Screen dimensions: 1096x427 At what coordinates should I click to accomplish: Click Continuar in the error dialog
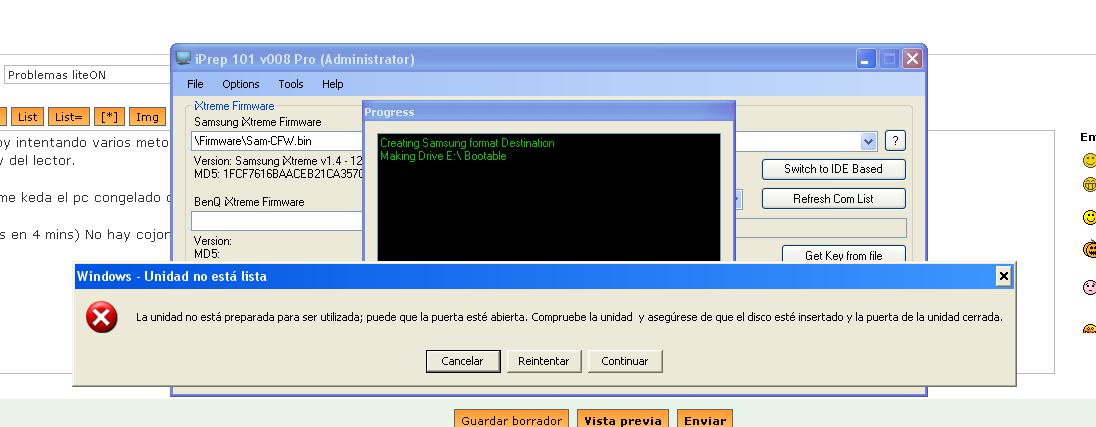[x=625, y=361]
